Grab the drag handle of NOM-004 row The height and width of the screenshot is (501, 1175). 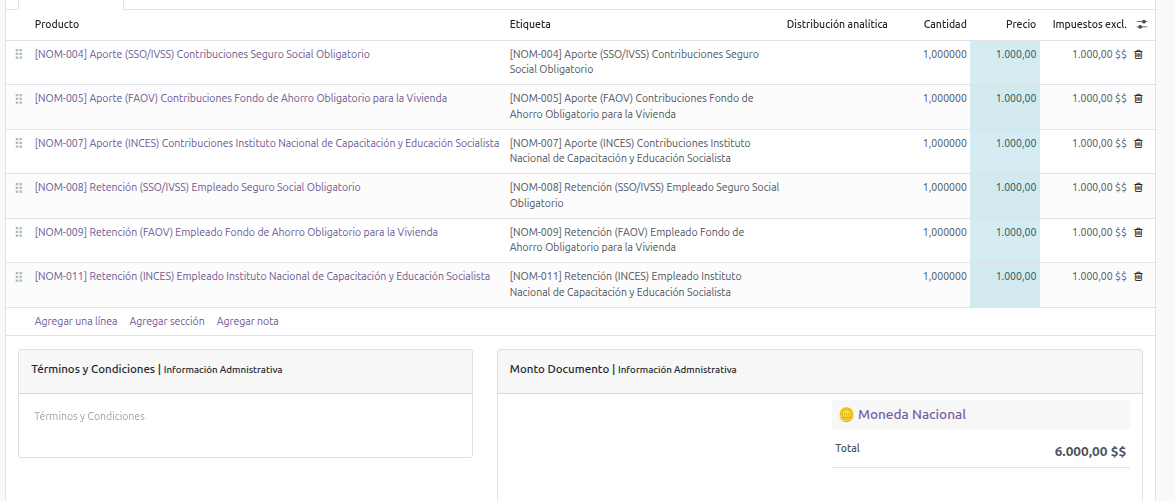click(x=19, y=55)
